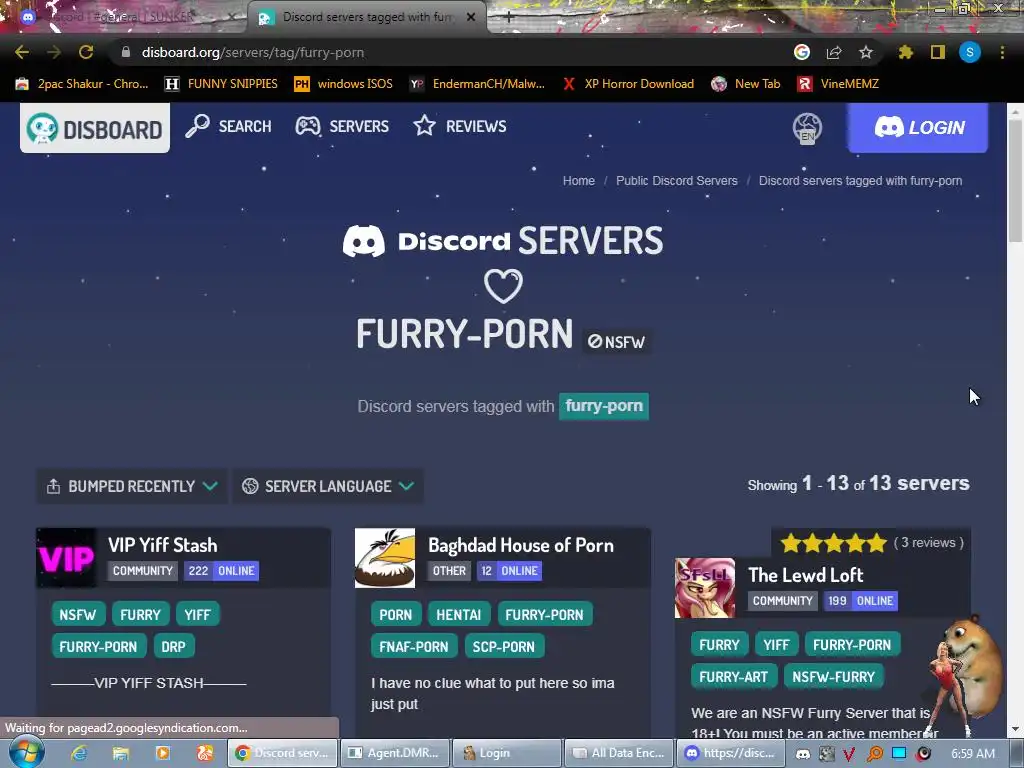Open the SEARCH menu item
Viewport: 1024px width, 768px height.
(228, 126)
